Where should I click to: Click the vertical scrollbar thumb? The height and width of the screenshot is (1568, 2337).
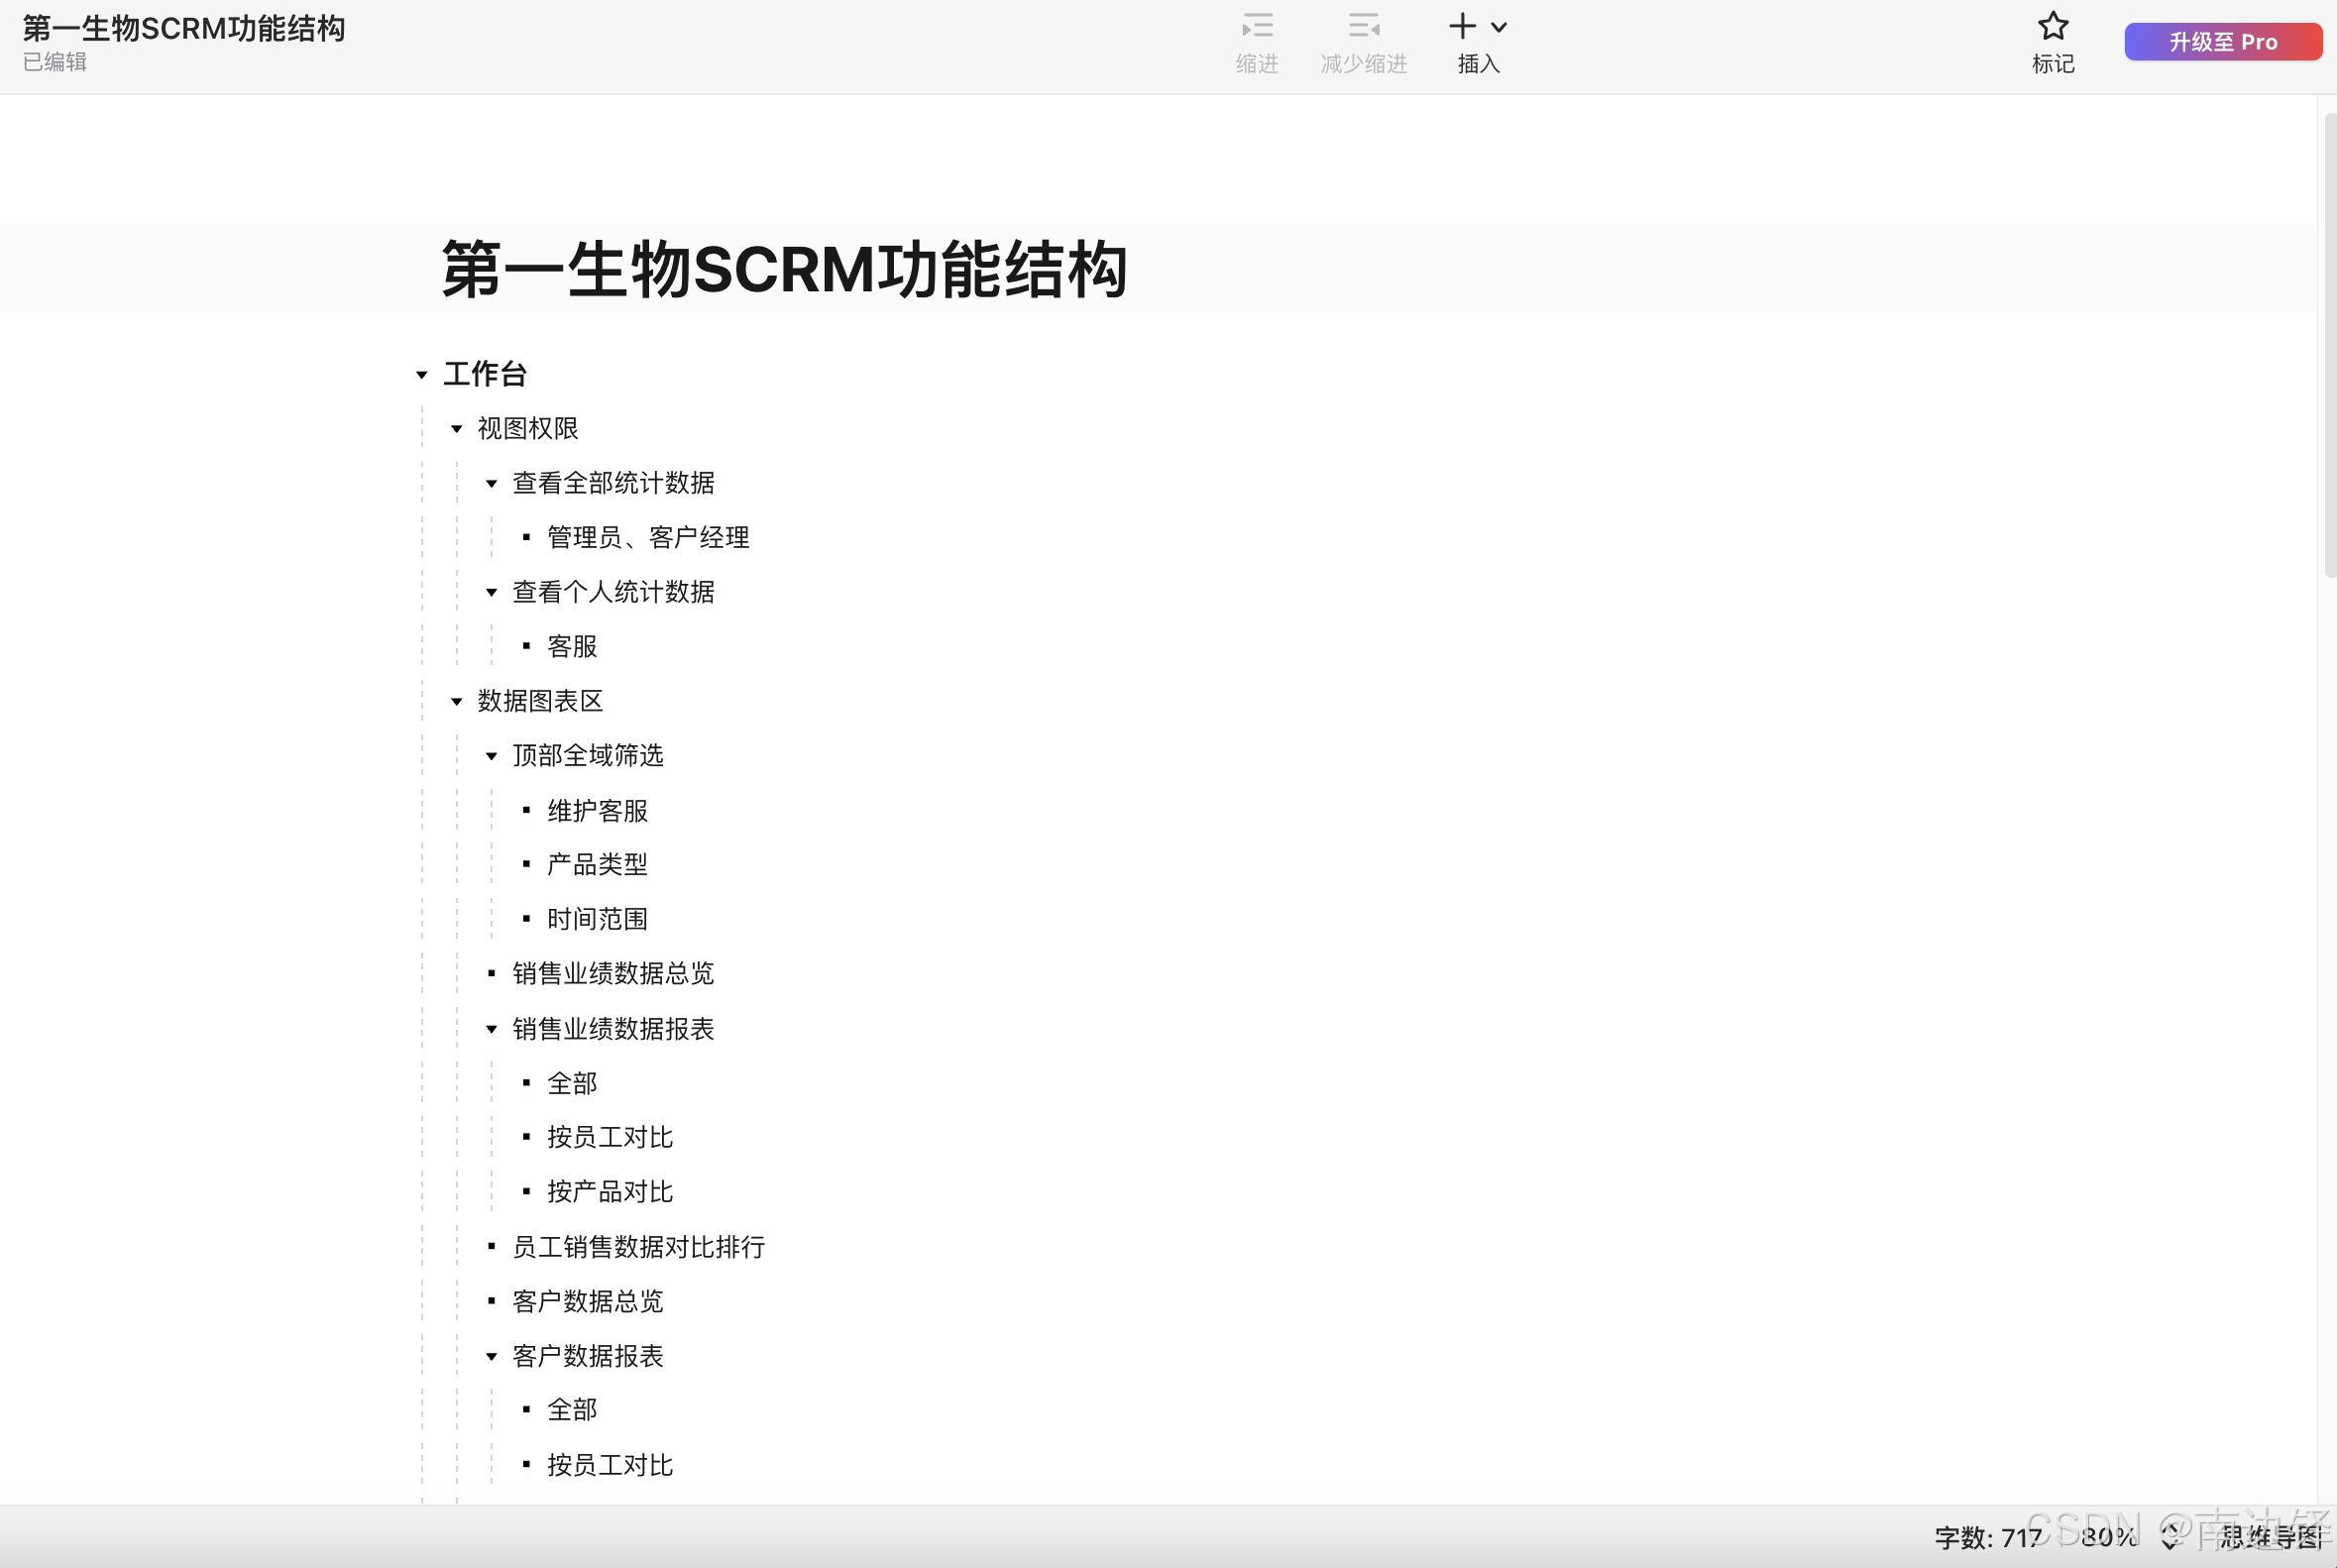(x=2329, y=345)
